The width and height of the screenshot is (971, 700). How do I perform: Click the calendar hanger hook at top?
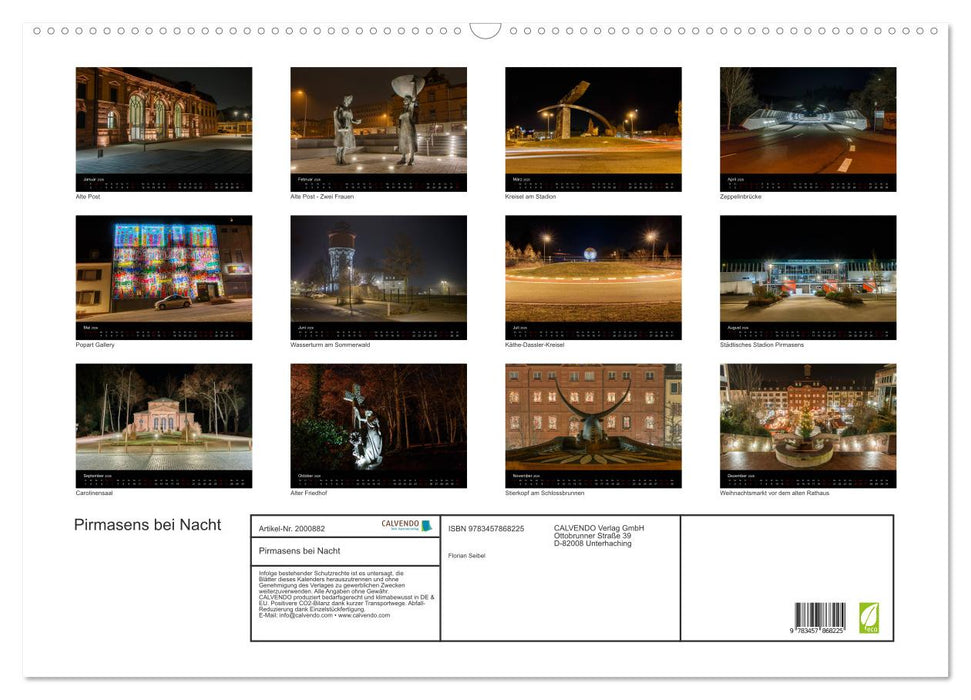coord(485,31)
